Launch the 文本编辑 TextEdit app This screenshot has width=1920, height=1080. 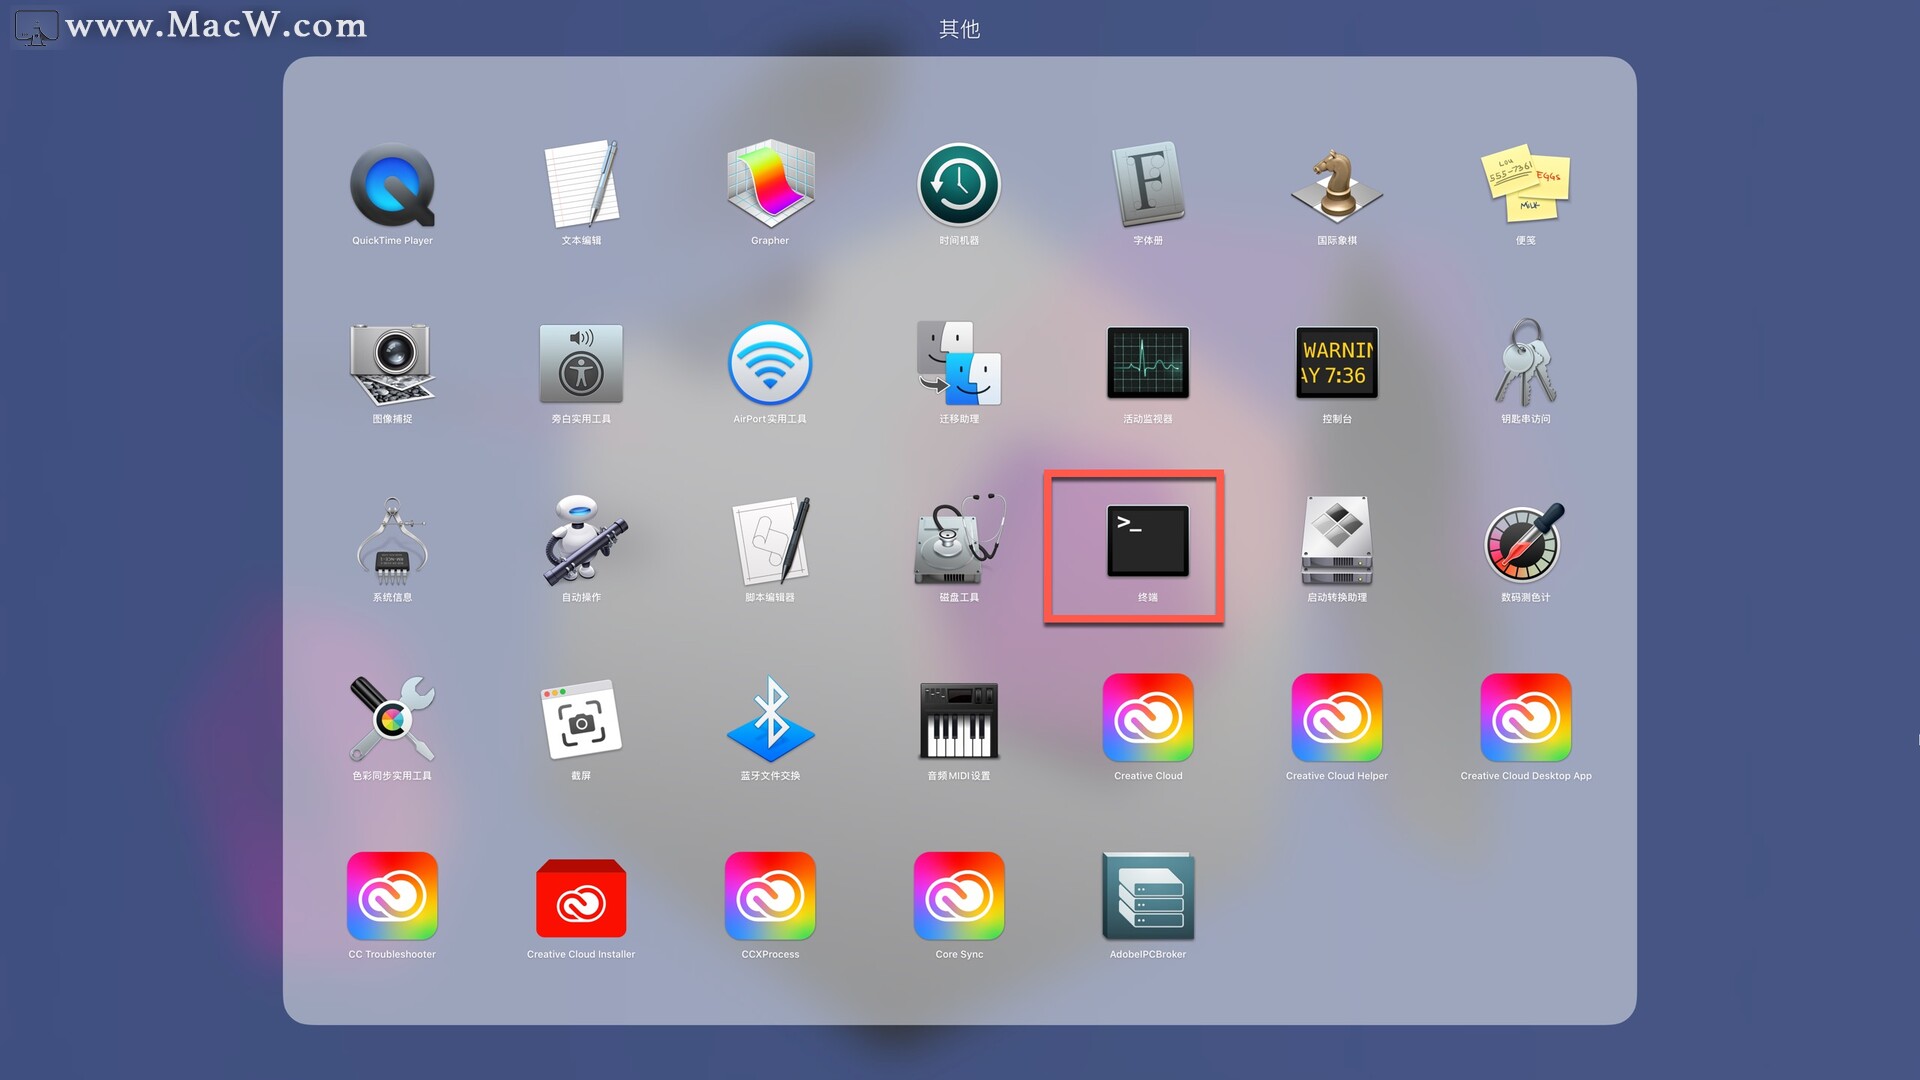pyautogui.click(x=581, y=186)
